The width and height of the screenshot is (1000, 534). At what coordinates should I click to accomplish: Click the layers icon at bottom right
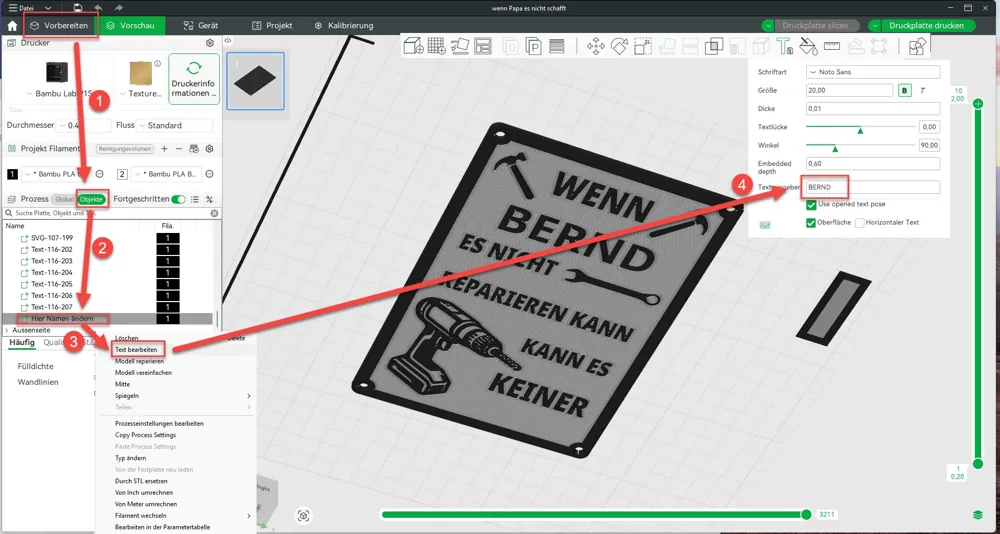pos(978,514)
